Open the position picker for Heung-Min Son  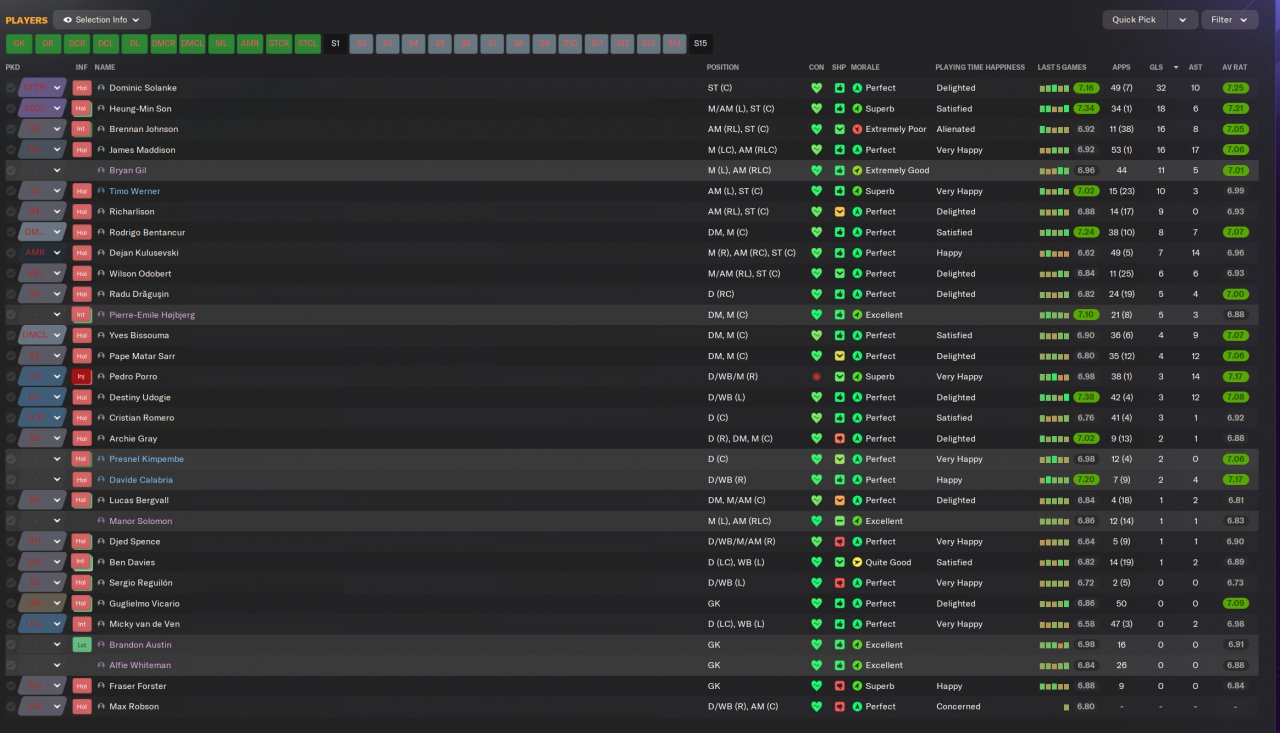(x=43, y=109)
